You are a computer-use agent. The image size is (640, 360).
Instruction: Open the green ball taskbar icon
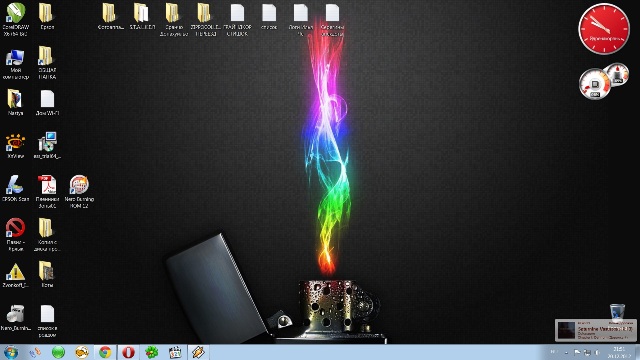tap(58, 352)
